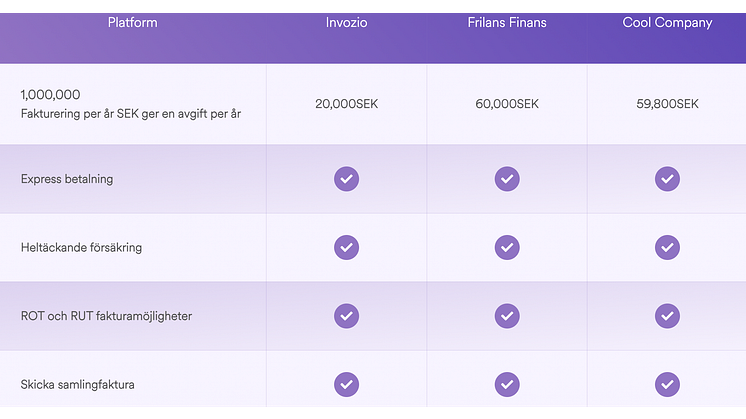
Task: Click Invozio Express betalning checkmark icon
Action: pyautogui.click(x=346, y=179)
